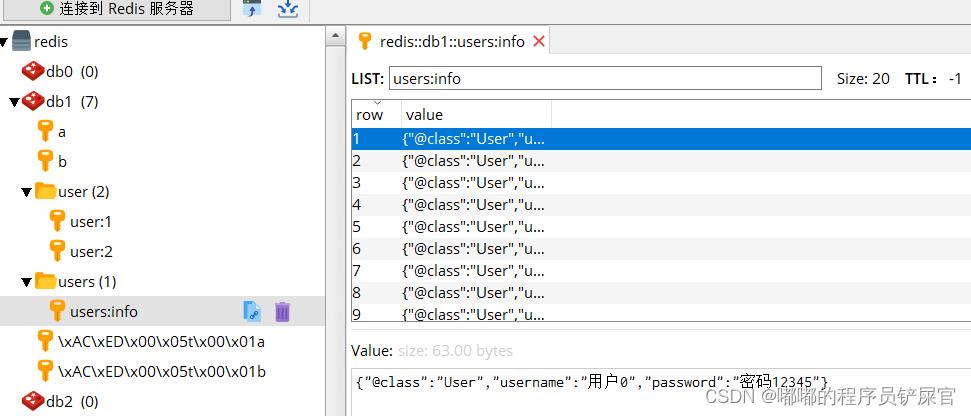This screenshot has height=416, width=971.
Task: Select list row 5
Action: click(661, 227)
